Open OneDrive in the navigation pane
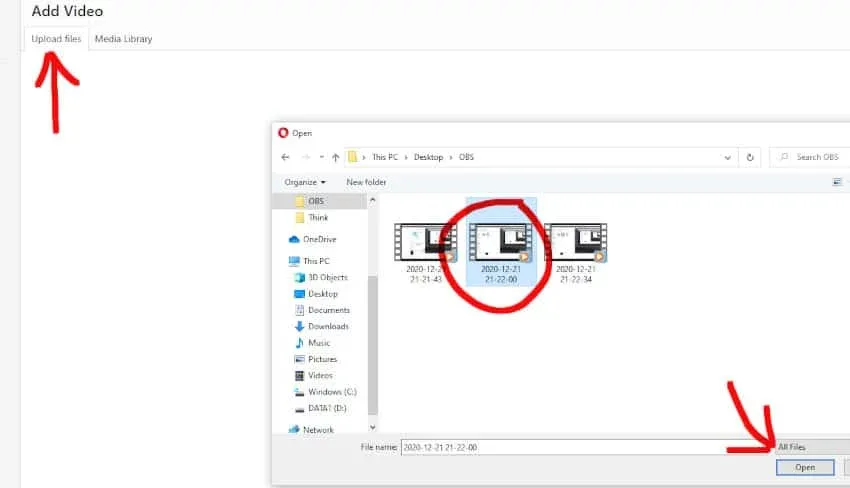The image size is (850, 488). (319, 239)
